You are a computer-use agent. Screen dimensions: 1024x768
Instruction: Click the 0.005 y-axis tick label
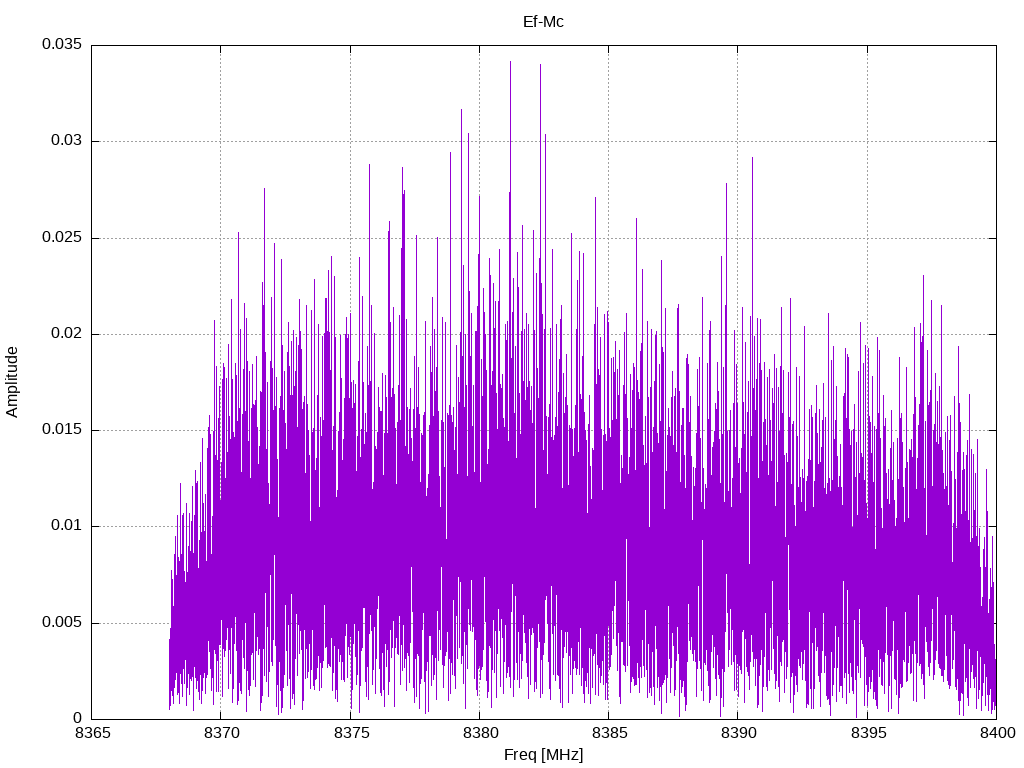(62, 622)
